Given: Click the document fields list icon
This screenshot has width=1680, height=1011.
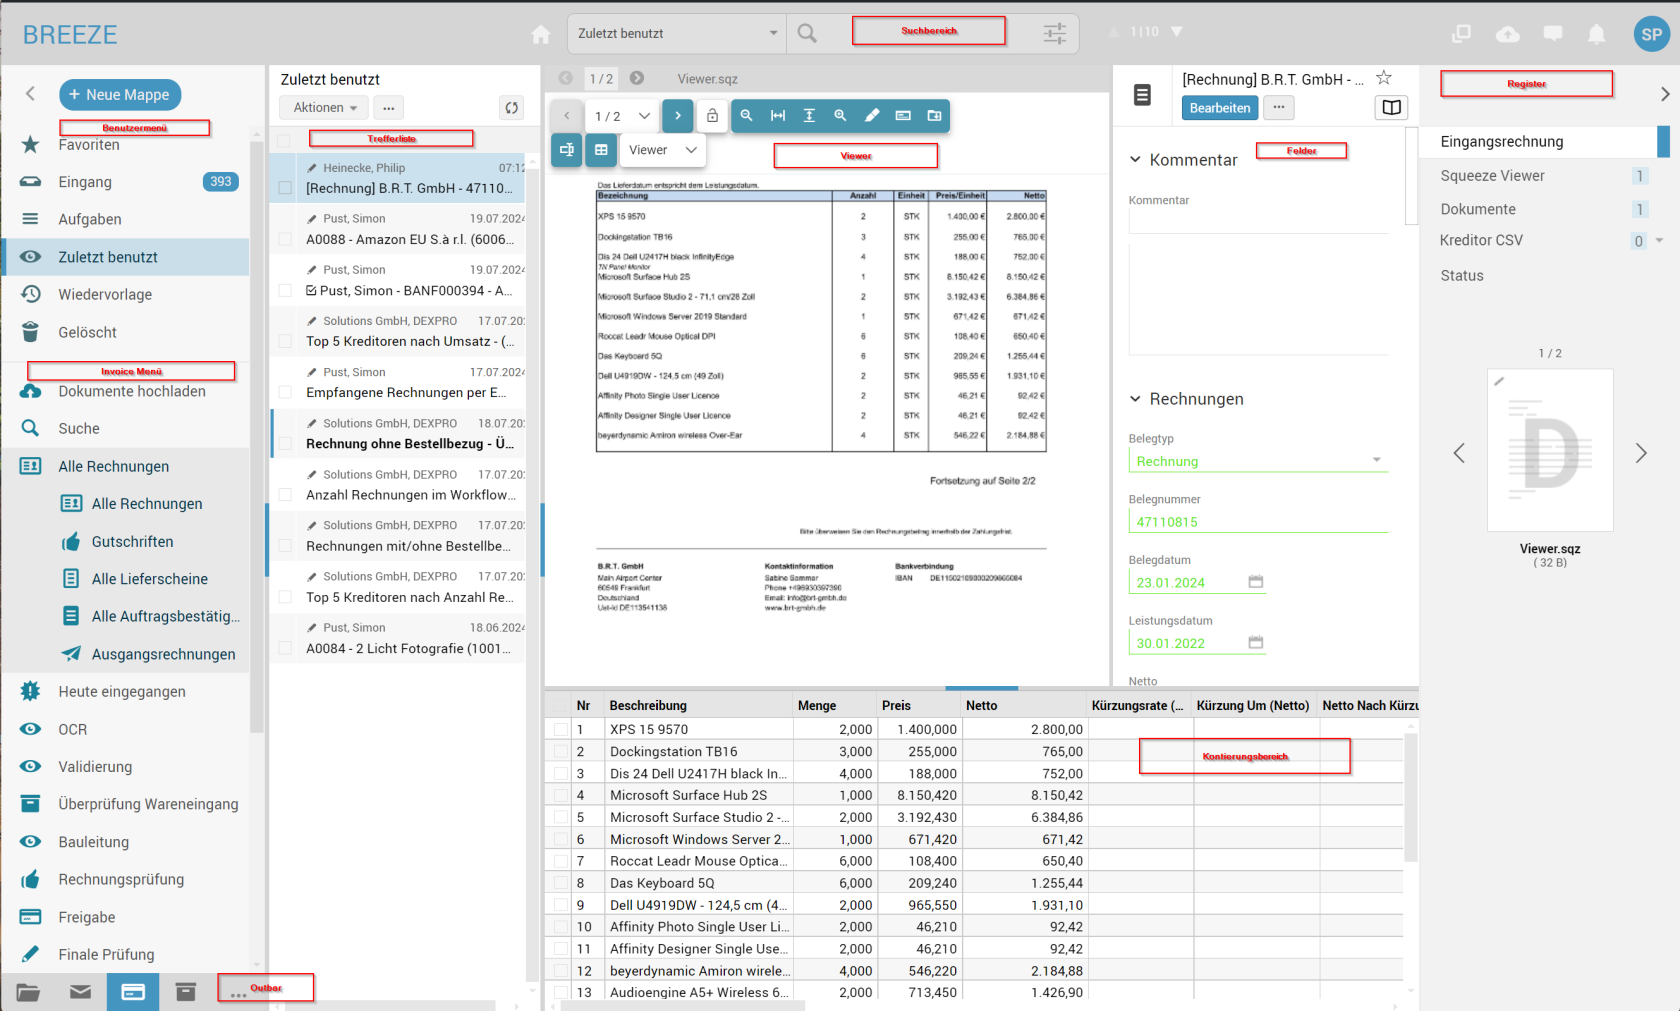Looking at the screenshot, I should point(1142,95).
